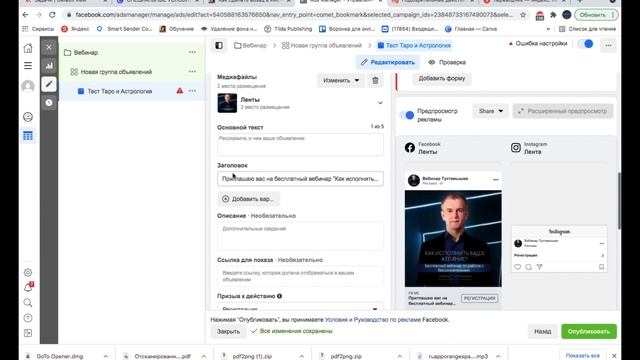Screen dimensions: 640x360
Task: Open notifications bell with red badge
Action: pos(28,287)
